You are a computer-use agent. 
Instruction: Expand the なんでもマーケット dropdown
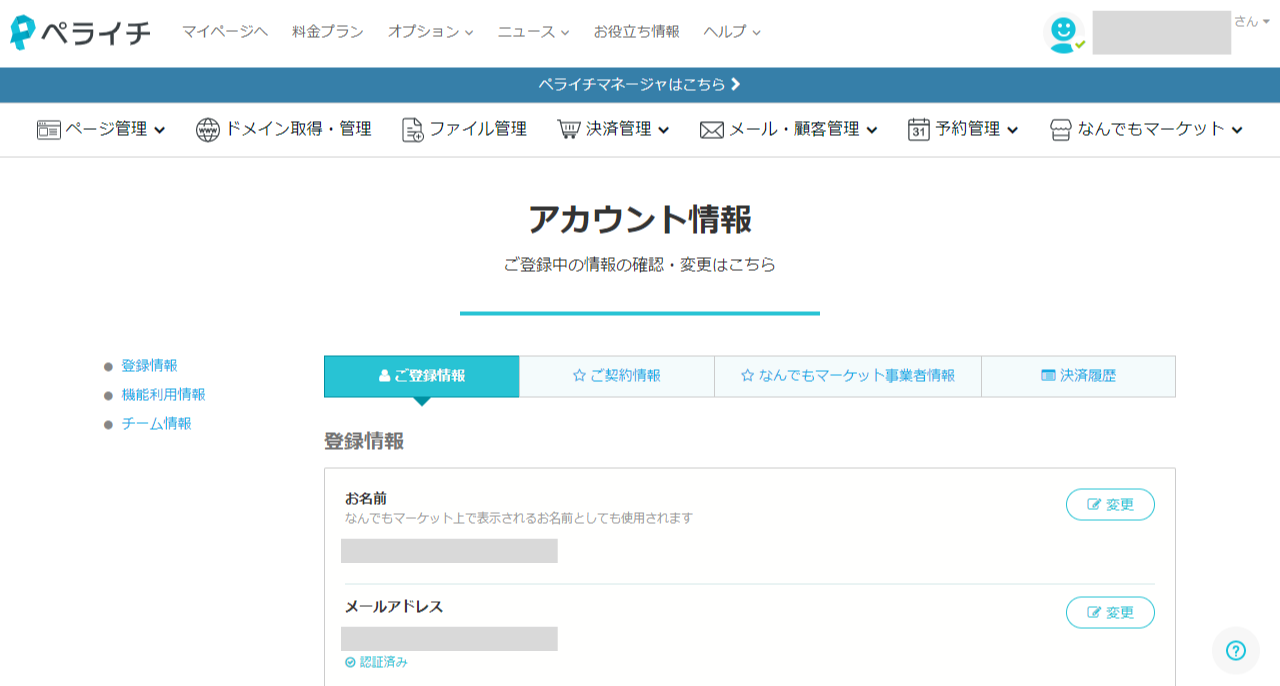(x=1237, y=130)
